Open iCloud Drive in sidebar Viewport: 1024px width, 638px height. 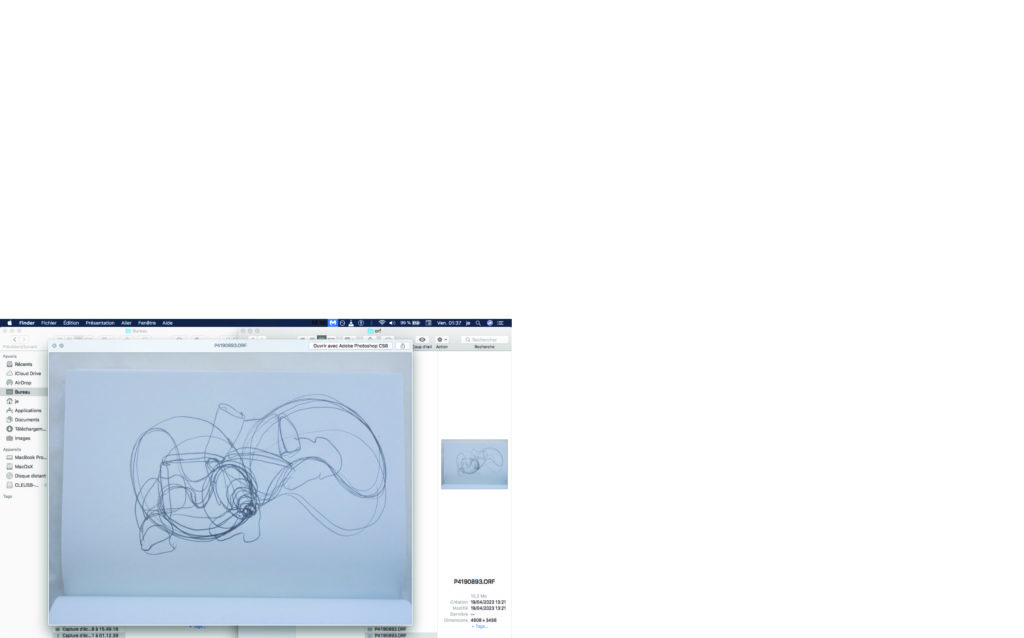27,373
